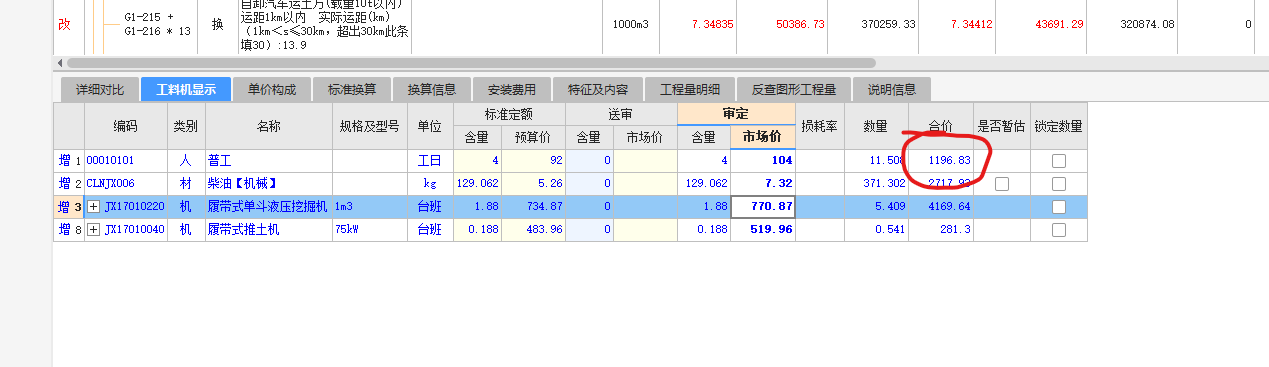
Task: Click the 合价 value 4169.64
Action: pyautogui.click(x=940, y=206)
